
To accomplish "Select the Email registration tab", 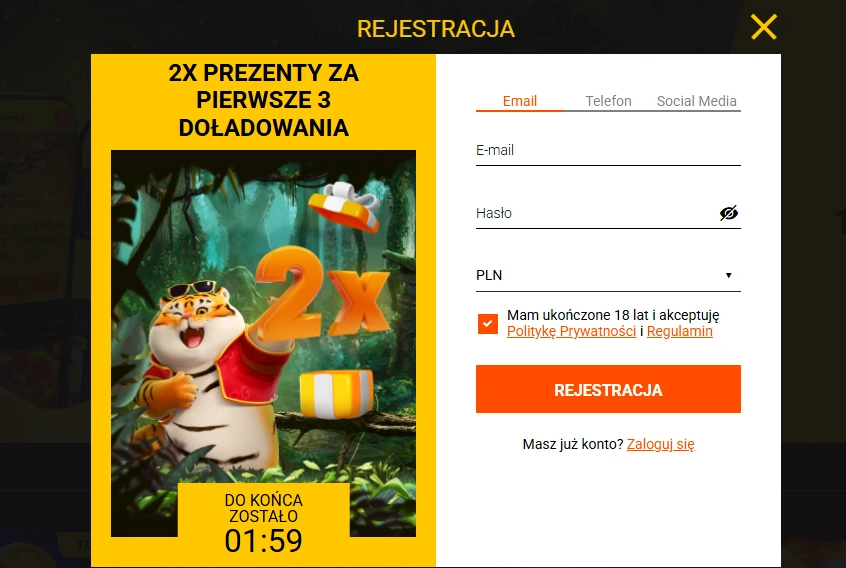I will 520,101.
